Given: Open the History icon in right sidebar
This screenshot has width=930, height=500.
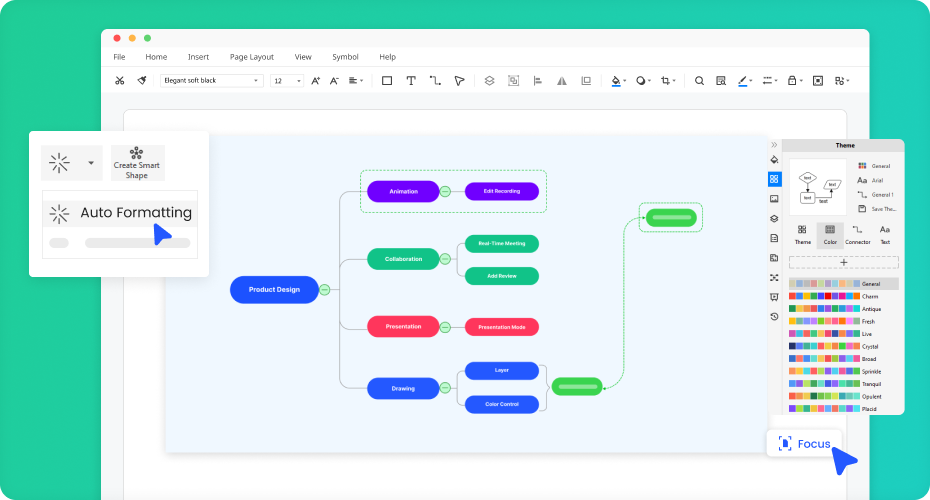Looking at the screenshot, I should point(774,316).
